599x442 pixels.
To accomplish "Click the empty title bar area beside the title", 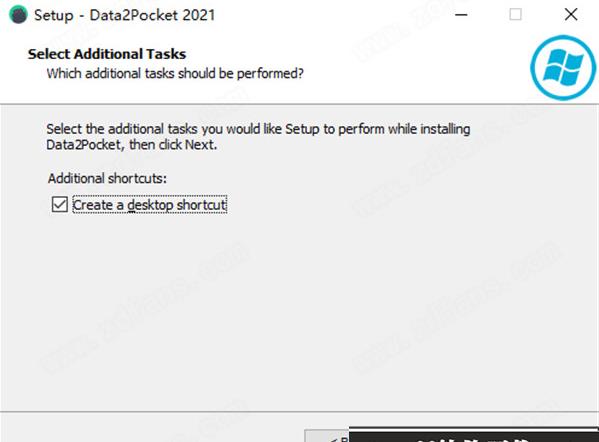I will 332,15.
